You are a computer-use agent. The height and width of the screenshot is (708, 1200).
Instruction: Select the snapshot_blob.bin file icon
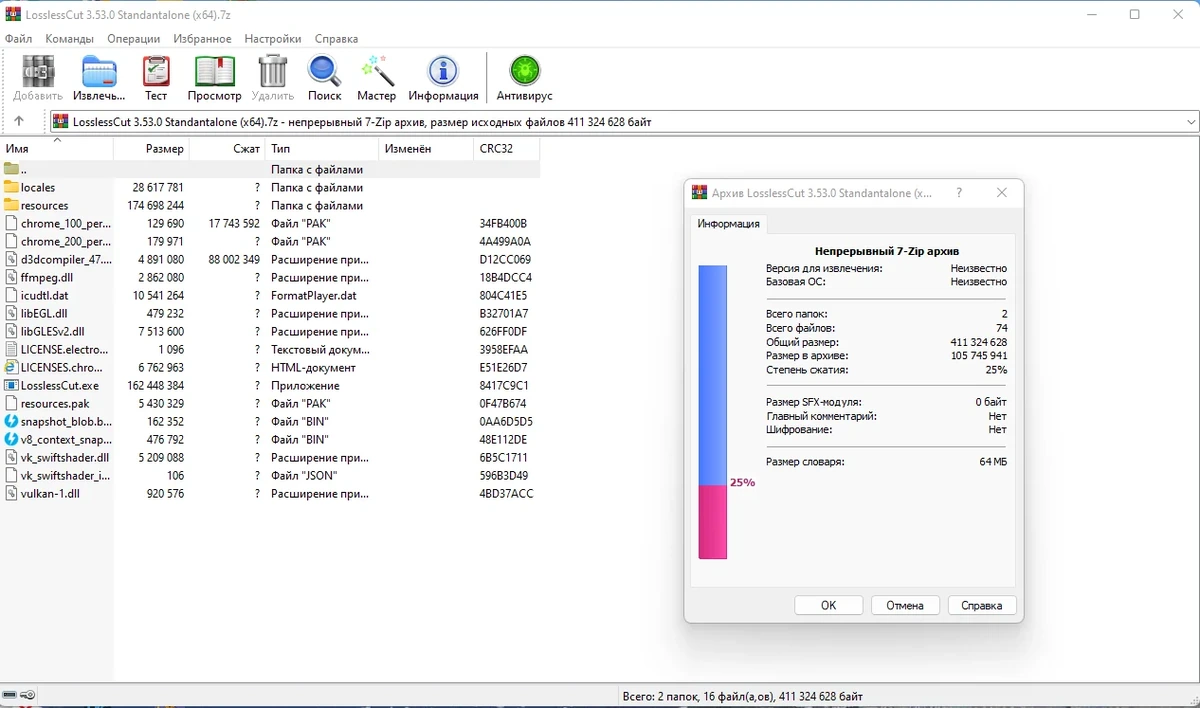(x=12, y=421)
